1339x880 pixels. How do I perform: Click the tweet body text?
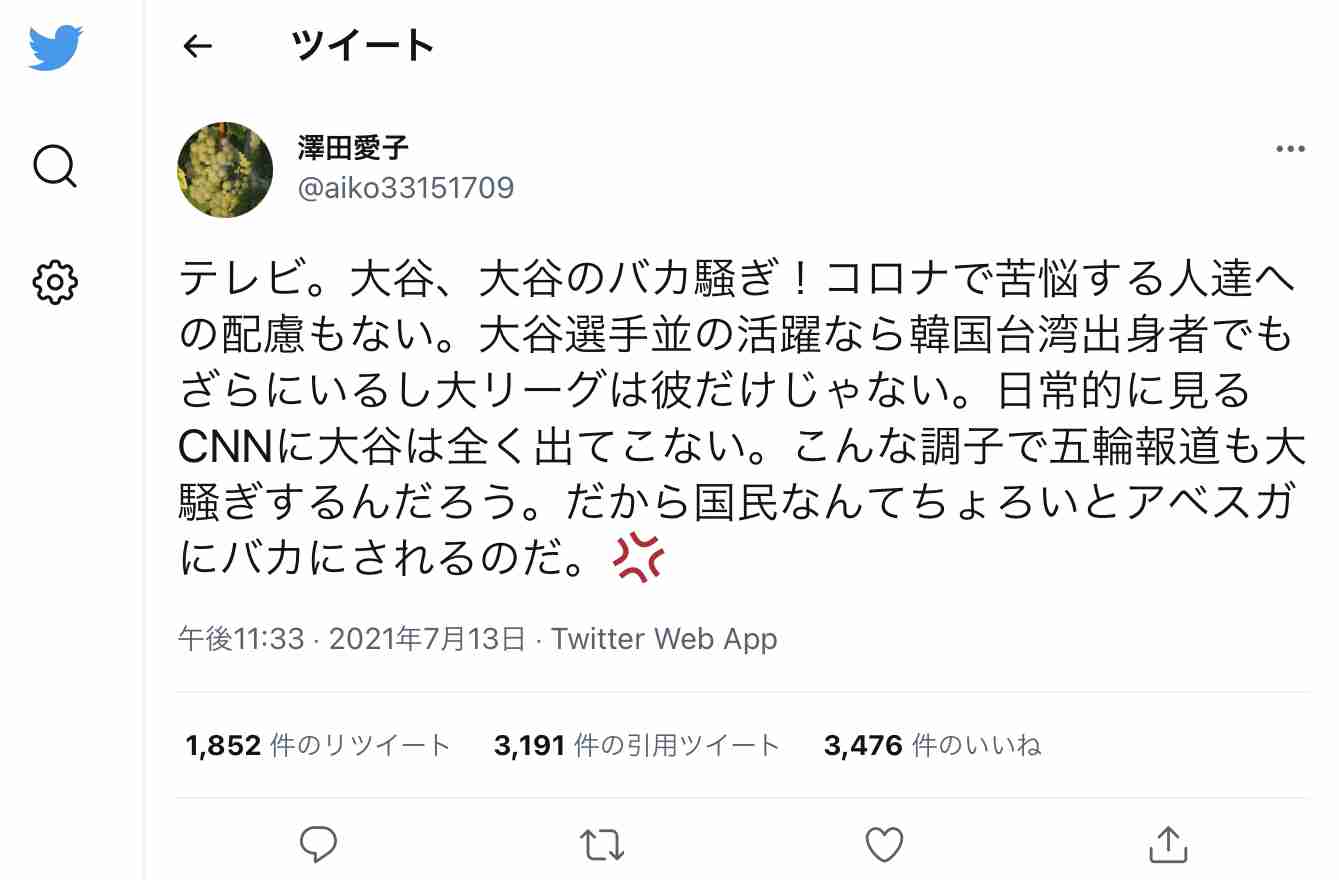[742, 420]
